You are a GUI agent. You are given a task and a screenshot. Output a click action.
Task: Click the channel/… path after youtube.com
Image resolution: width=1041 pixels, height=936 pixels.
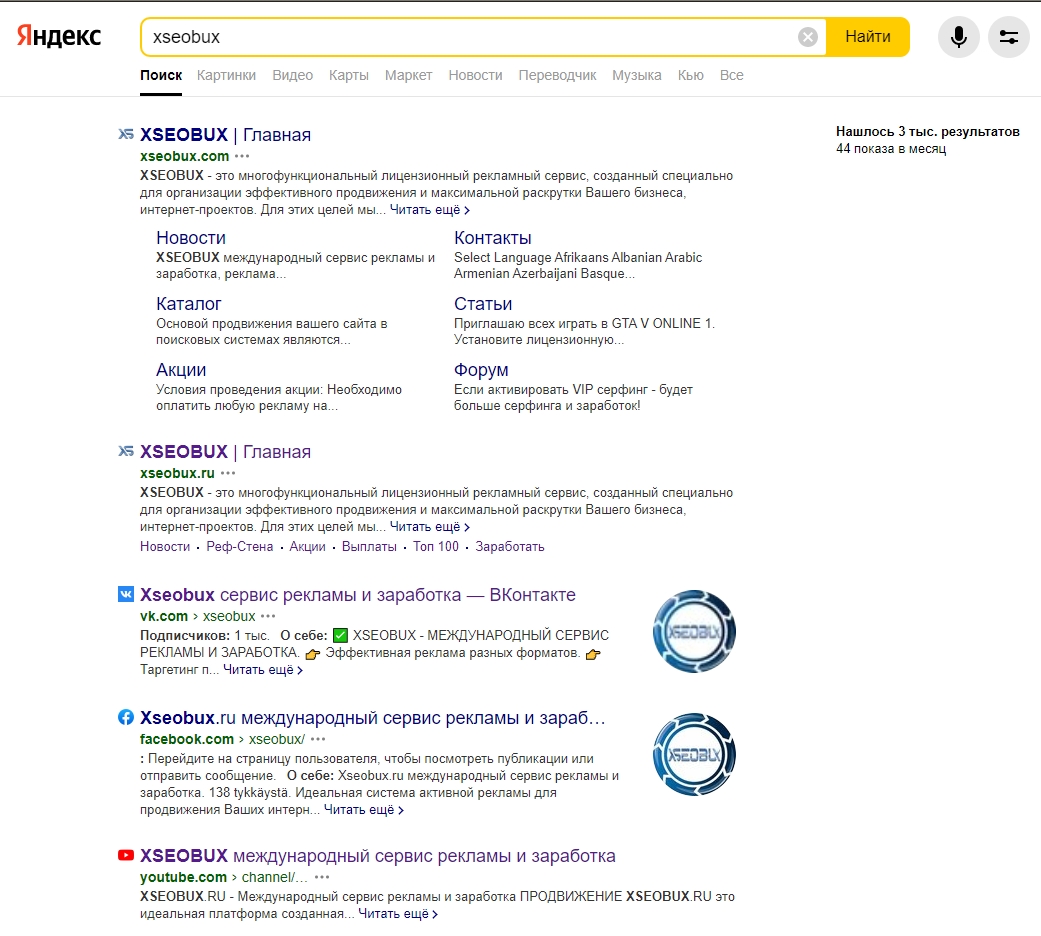click(x=275, y=877)
